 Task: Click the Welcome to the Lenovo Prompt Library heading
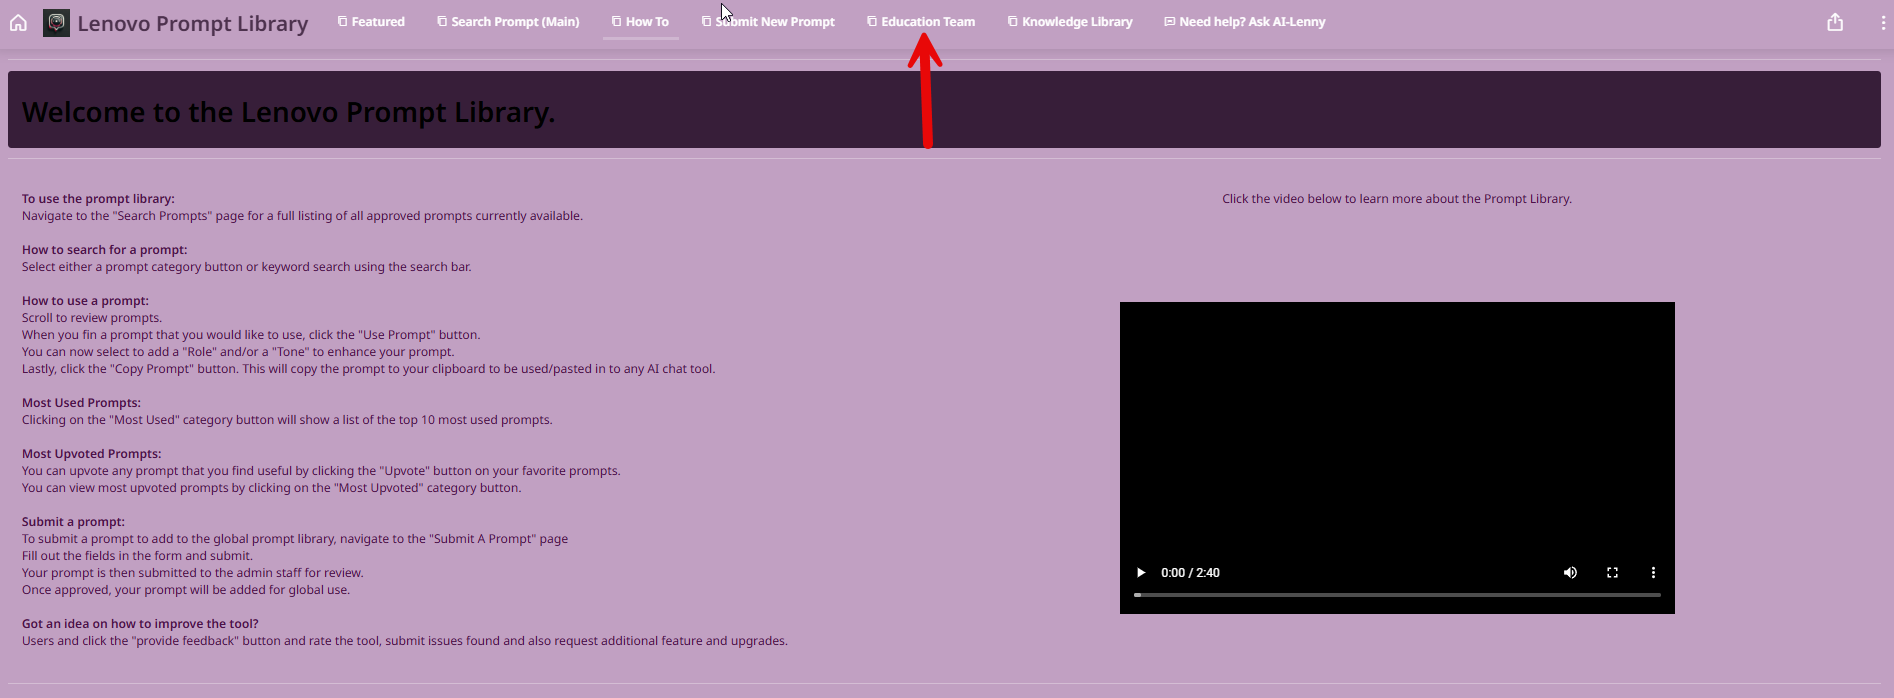pyautogui.click(x=288, y=112)
